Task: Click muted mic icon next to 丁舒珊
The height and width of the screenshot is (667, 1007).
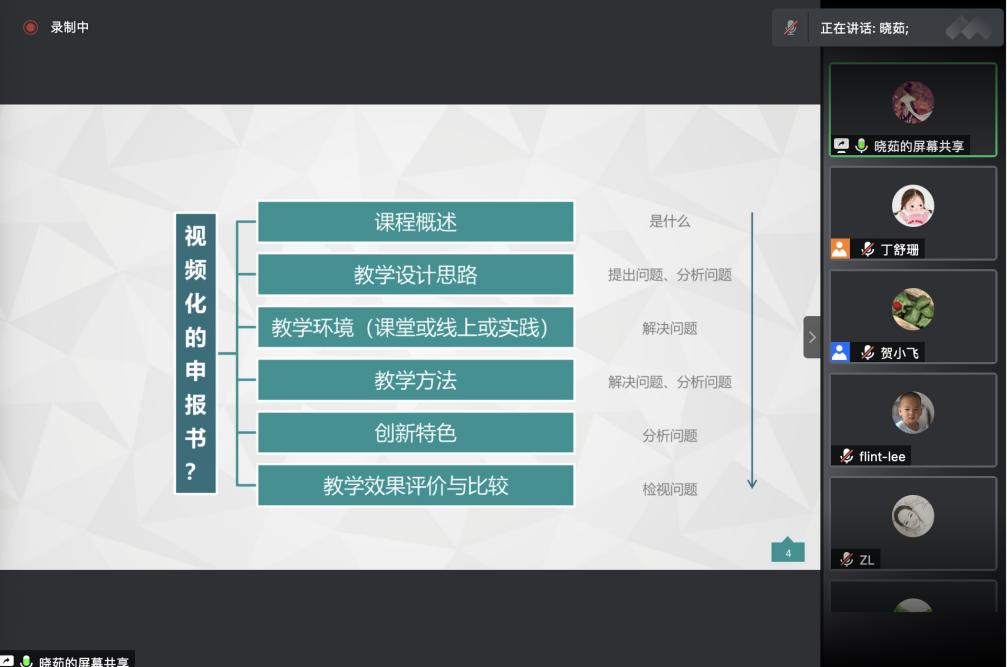Action: pyautogui.click(x=867, y=250)
